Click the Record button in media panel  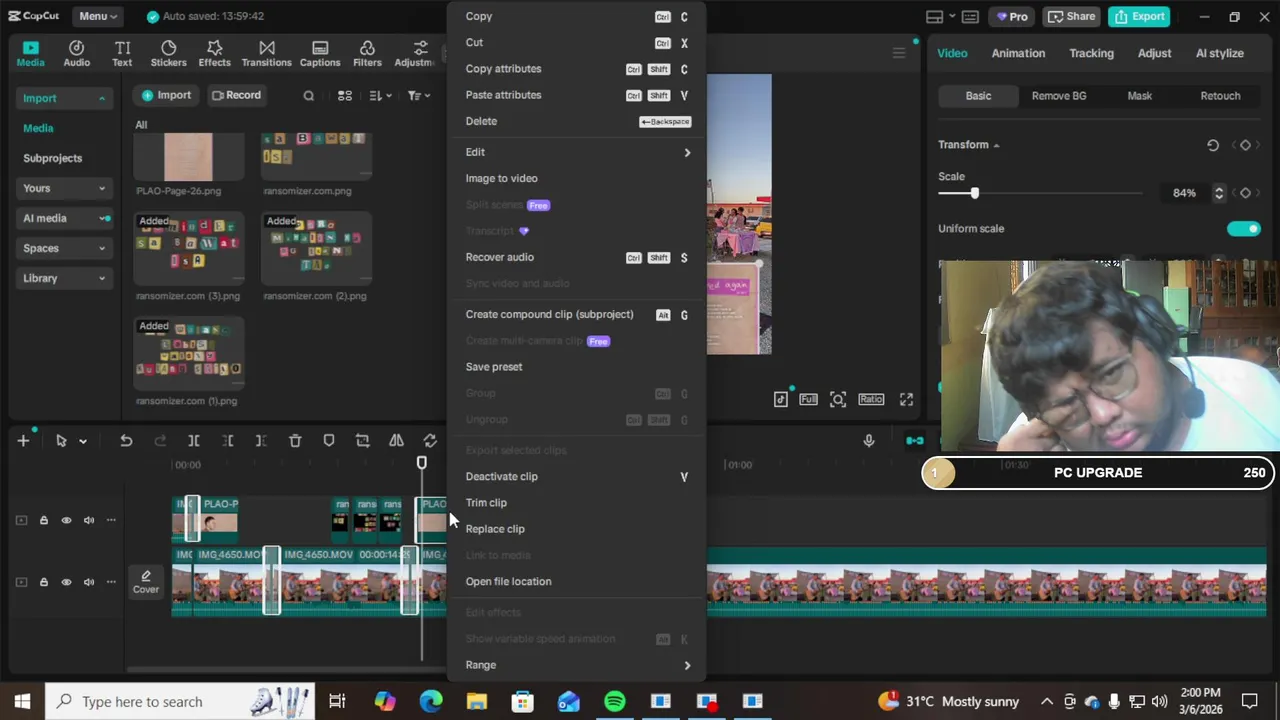pyautogui.click(x=236, y=95)
